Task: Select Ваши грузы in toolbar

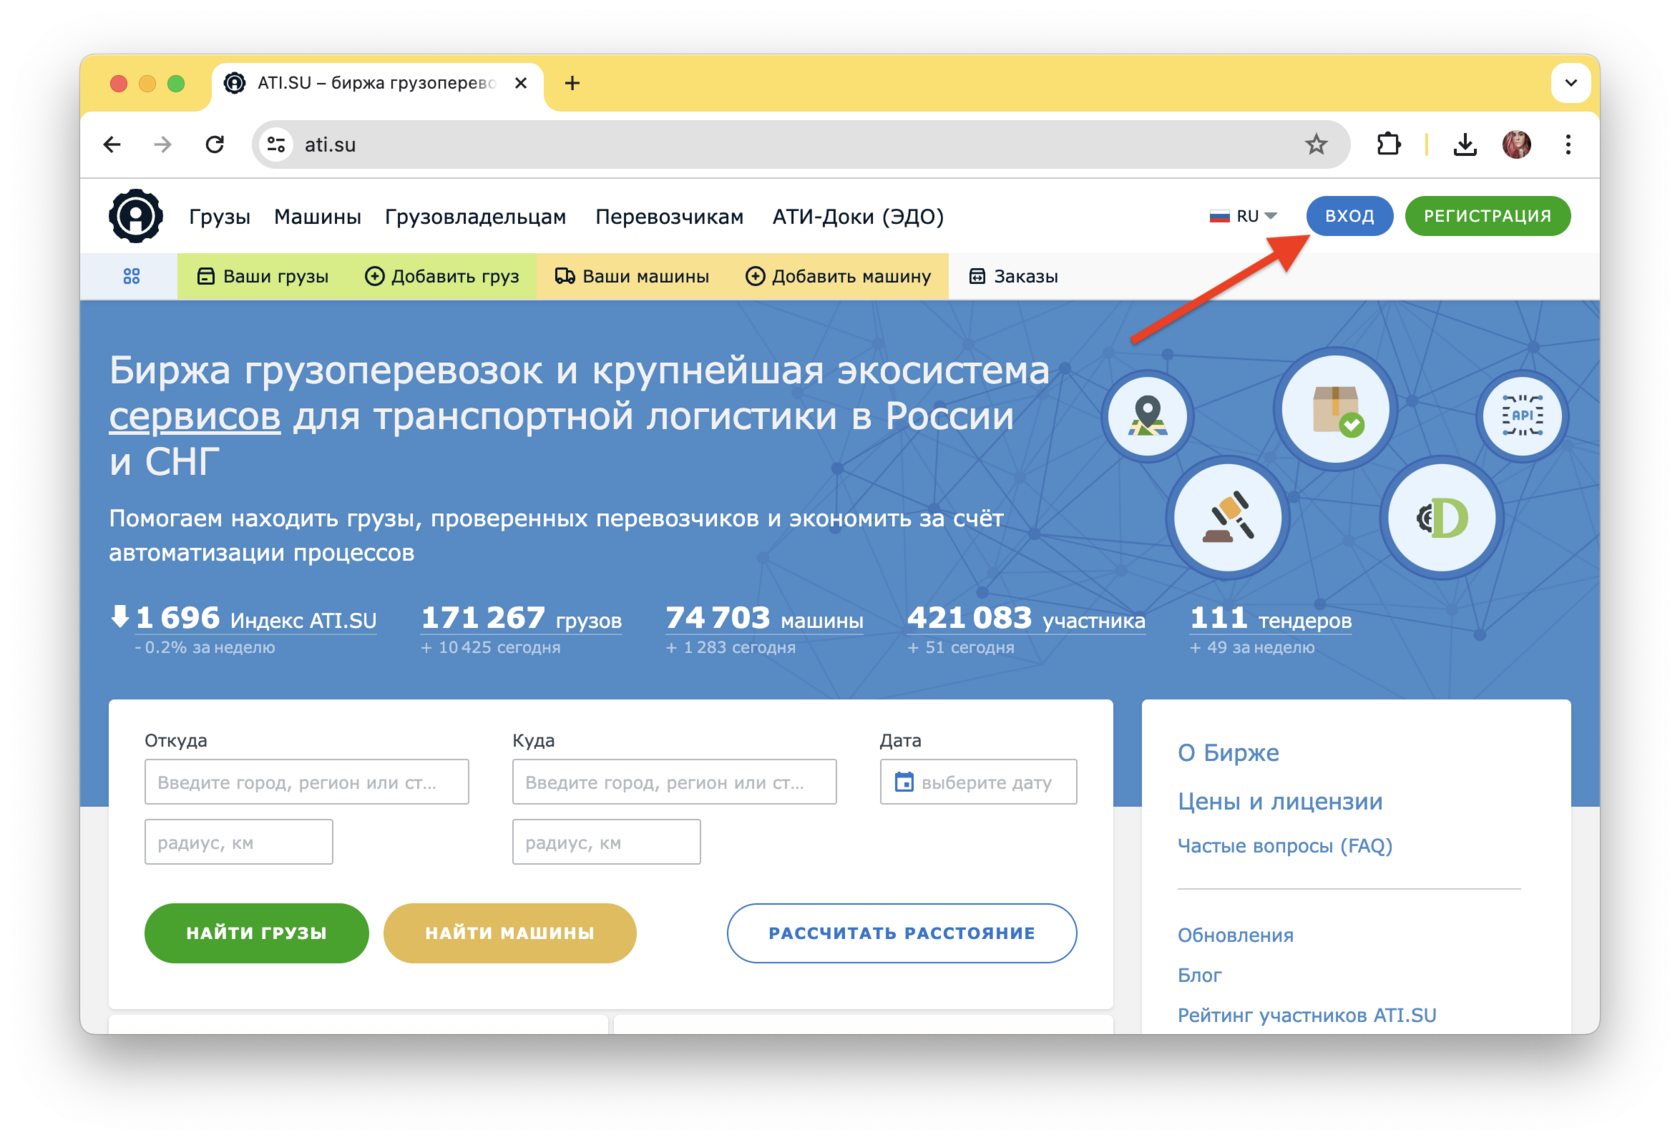Action: pos(263,277)
